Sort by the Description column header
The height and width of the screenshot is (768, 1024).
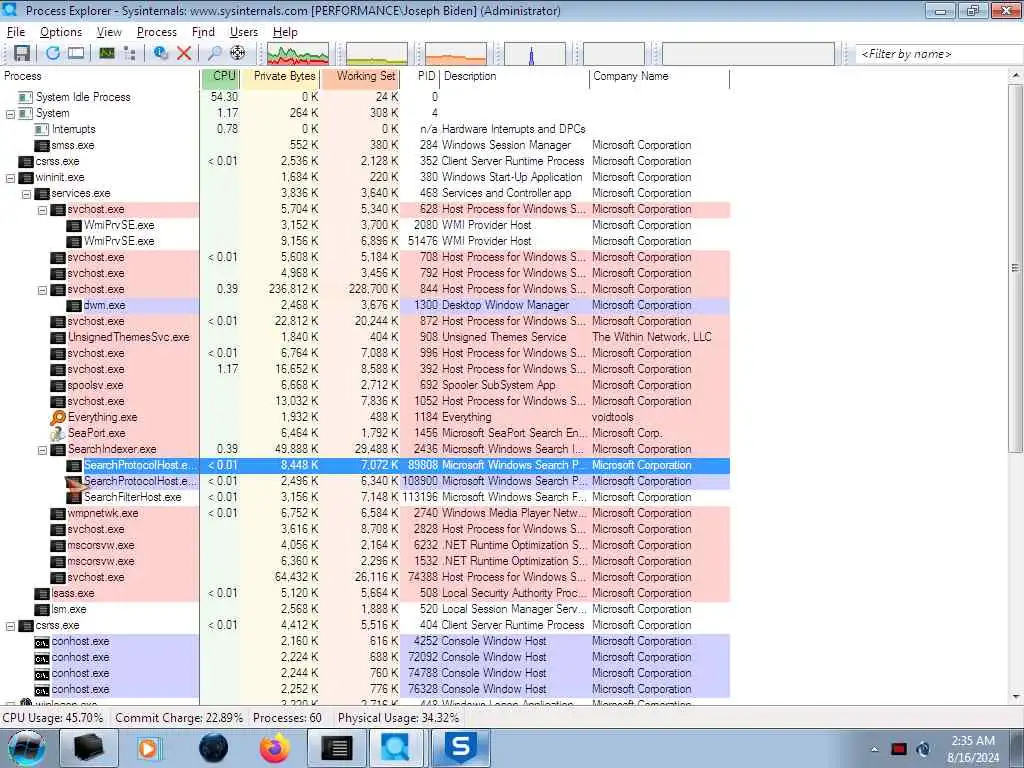pyautogui.click(x=515, y=76)
